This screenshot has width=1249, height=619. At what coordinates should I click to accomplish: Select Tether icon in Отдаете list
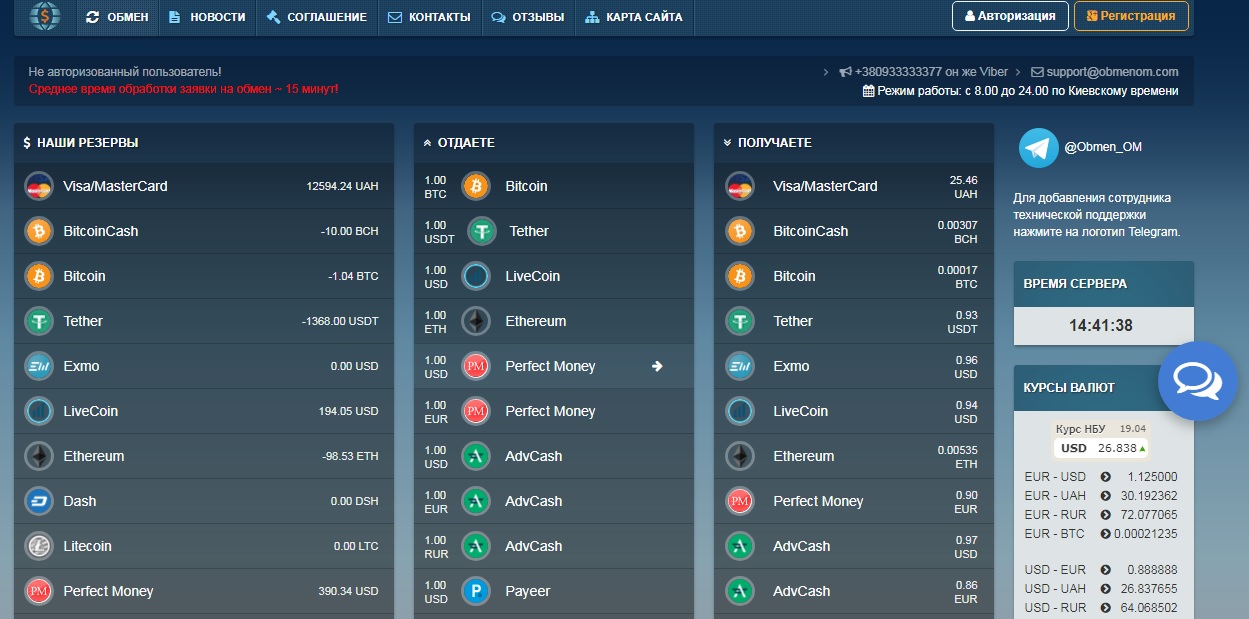click(482, 231)
